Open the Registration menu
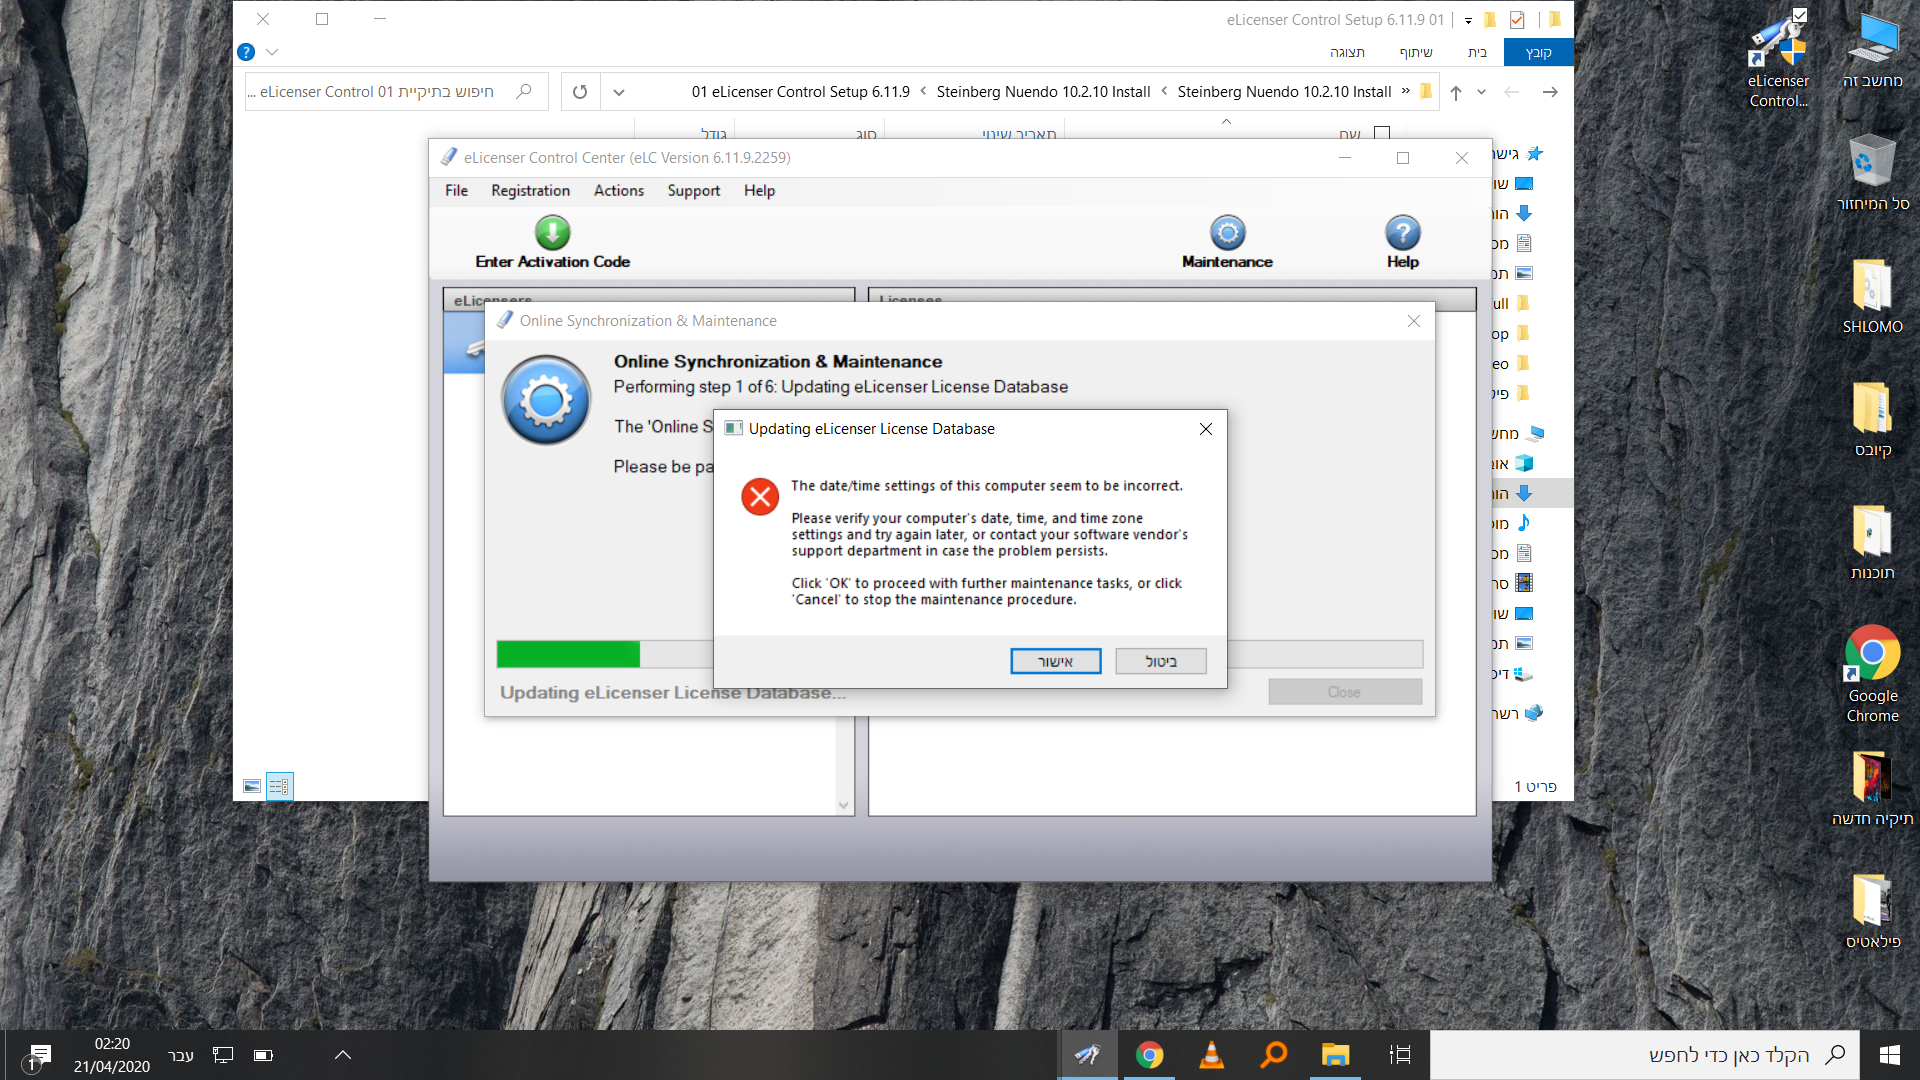Viewport: 1920px width, 1080px height. [x=530, y=190]
